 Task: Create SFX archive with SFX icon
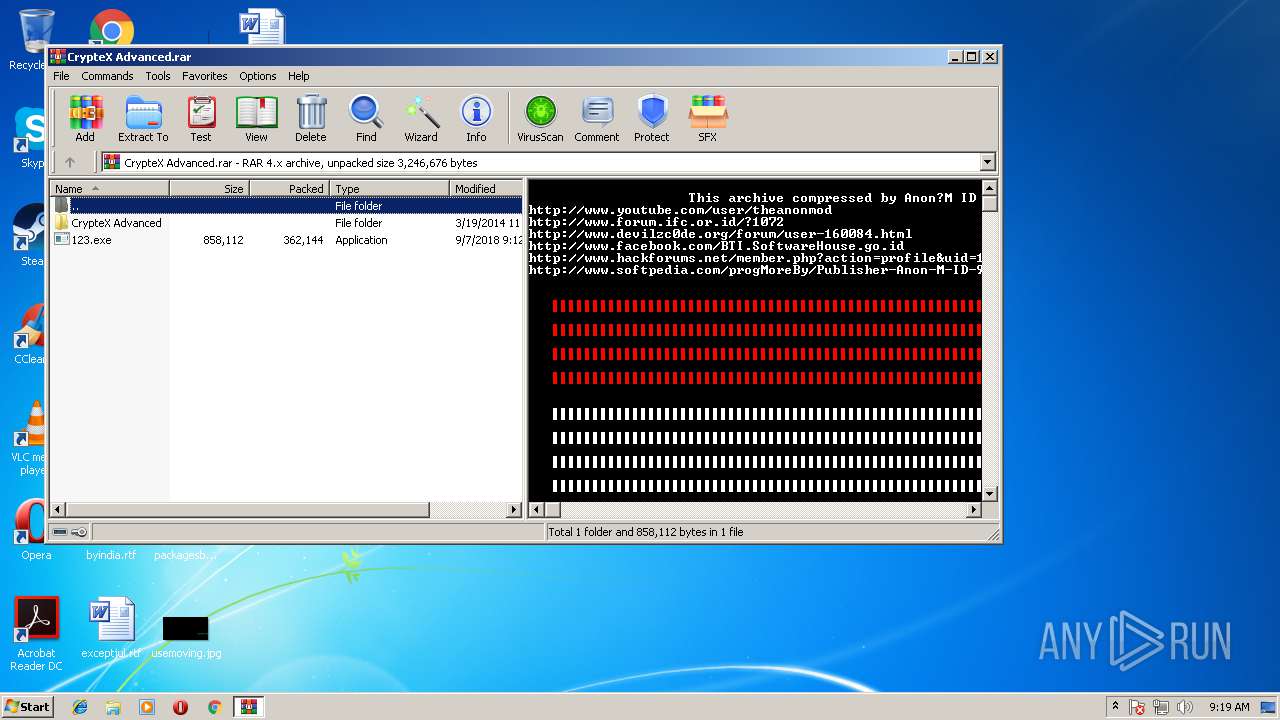(x=708, y=119)
